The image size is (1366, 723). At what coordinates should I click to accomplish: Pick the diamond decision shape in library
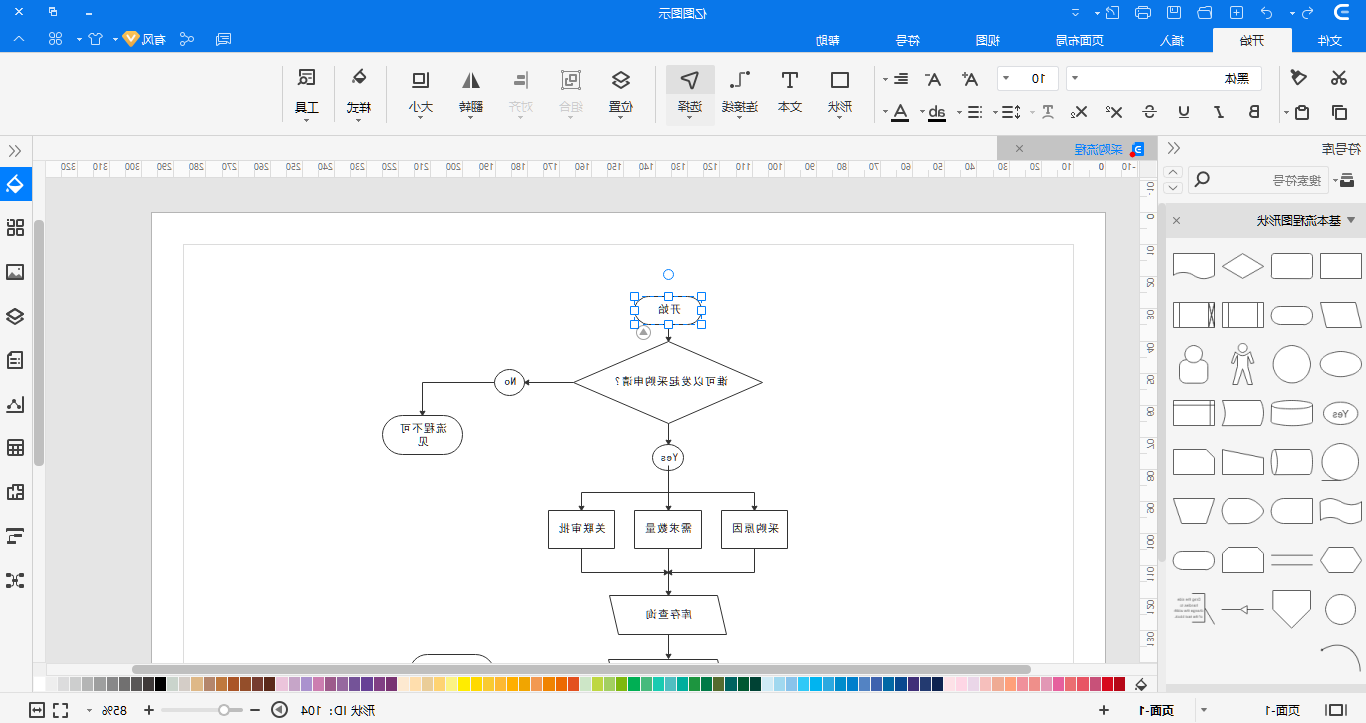click(x=1243, y=266)
